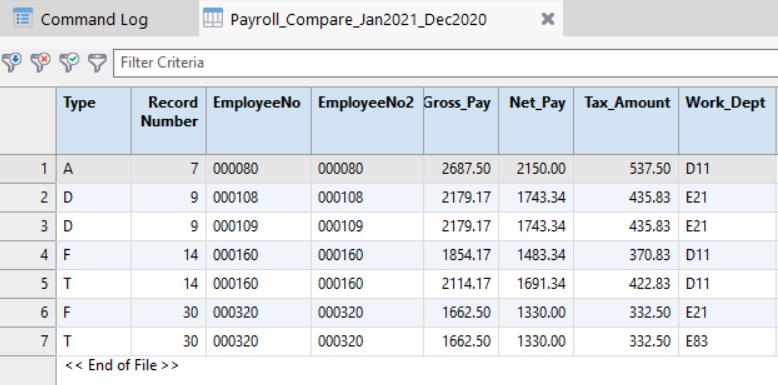Click the remove-filter funnel icon with red X
Image resolution: width=778 pixels, height=385 pixels.
point(40,63)
